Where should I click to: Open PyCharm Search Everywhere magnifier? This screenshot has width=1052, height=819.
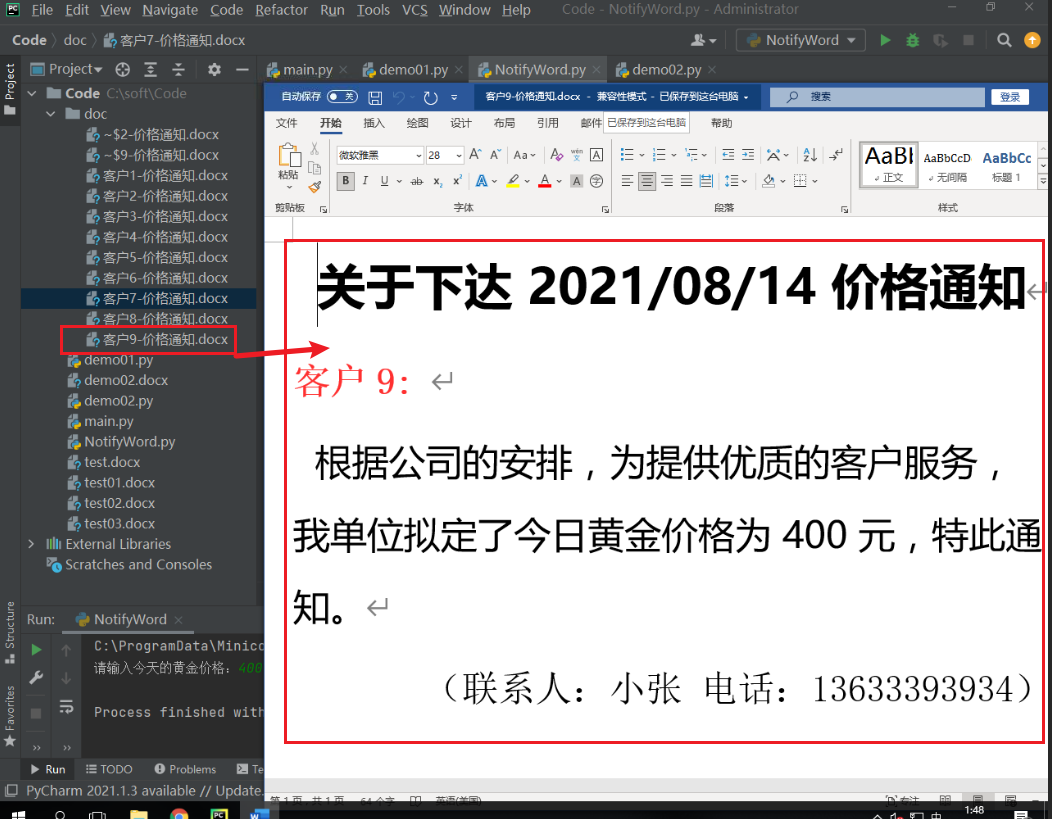1004,40
